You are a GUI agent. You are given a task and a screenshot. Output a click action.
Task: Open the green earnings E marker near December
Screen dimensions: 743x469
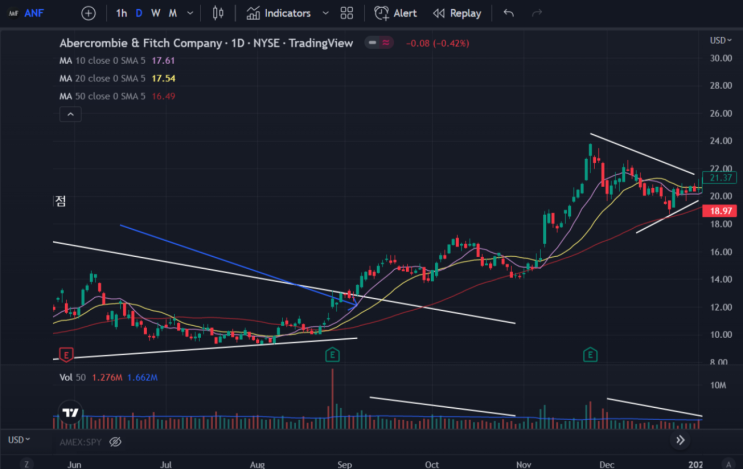pyautogui.click(x=590, y=354)
